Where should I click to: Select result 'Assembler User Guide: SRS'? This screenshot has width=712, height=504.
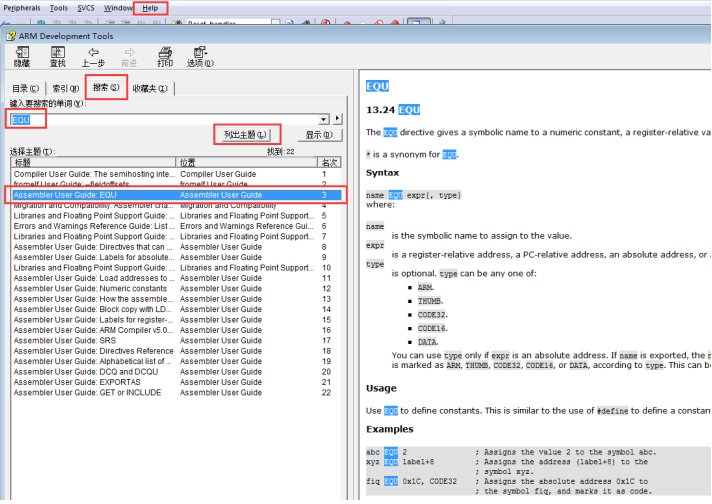[x=176, y=341]
